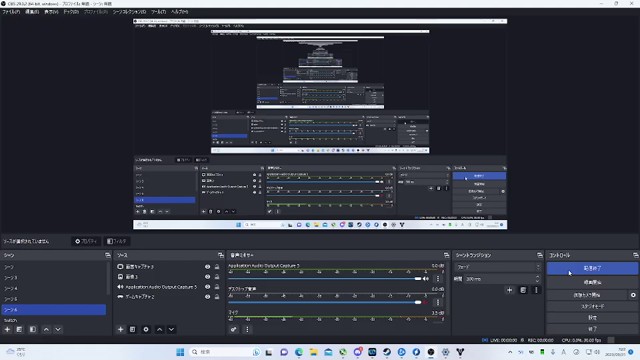Open options menu for デスクトップ音声 channel
Image resolution: width=640 pixels, height=360 pixels.
(x=438, y=302)
